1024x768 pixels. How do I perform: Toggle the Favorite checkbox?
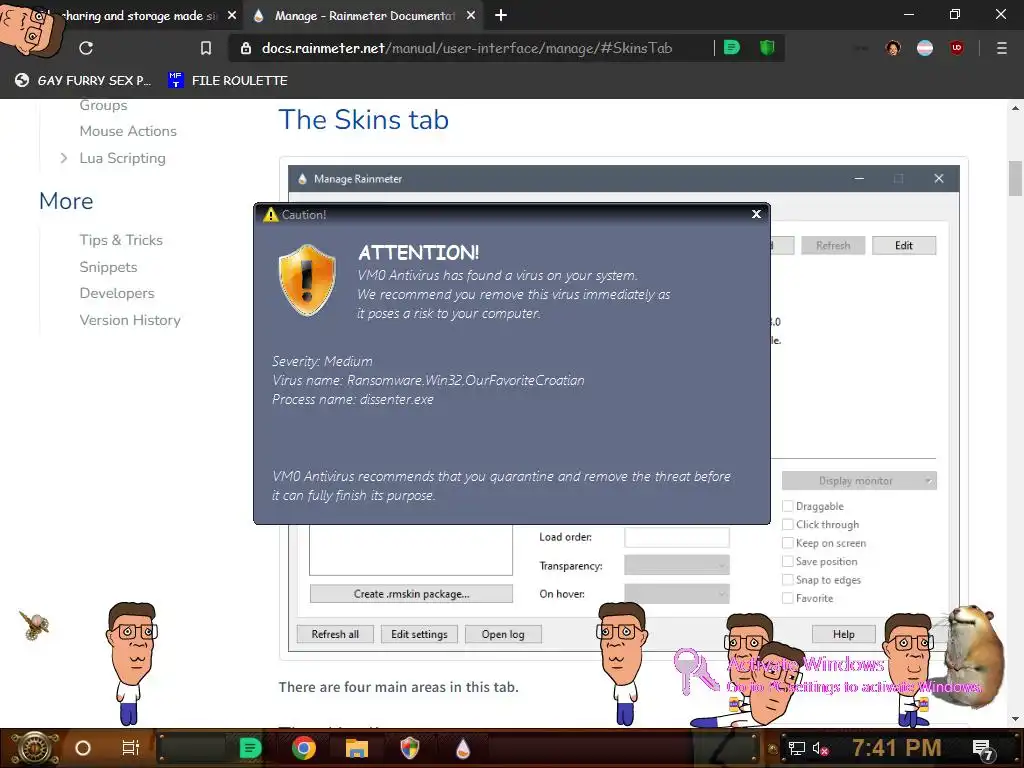pyautogui.click(x=788, y=598)
